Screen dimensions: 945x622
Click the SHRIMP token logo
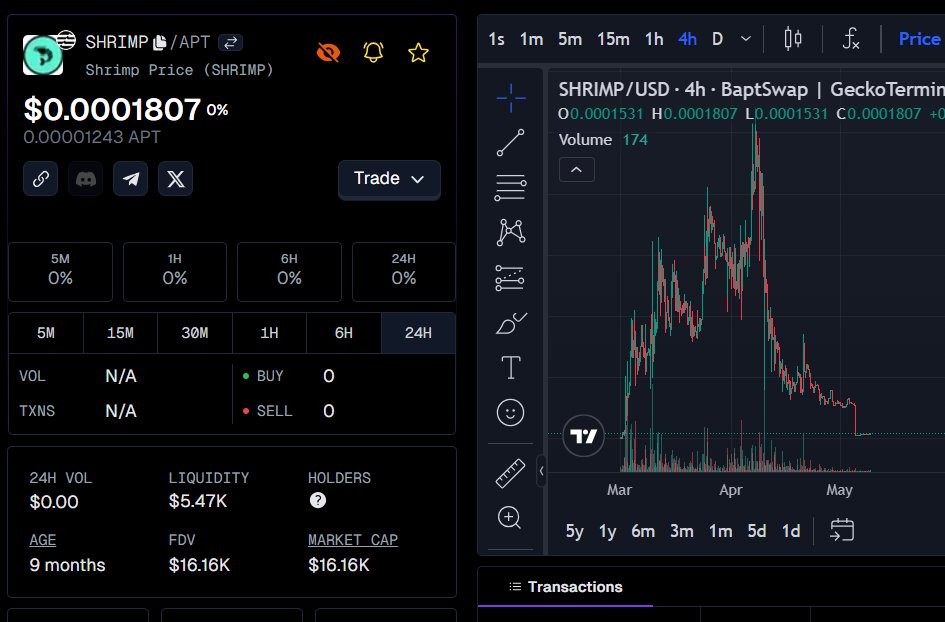tap(43, 55)
